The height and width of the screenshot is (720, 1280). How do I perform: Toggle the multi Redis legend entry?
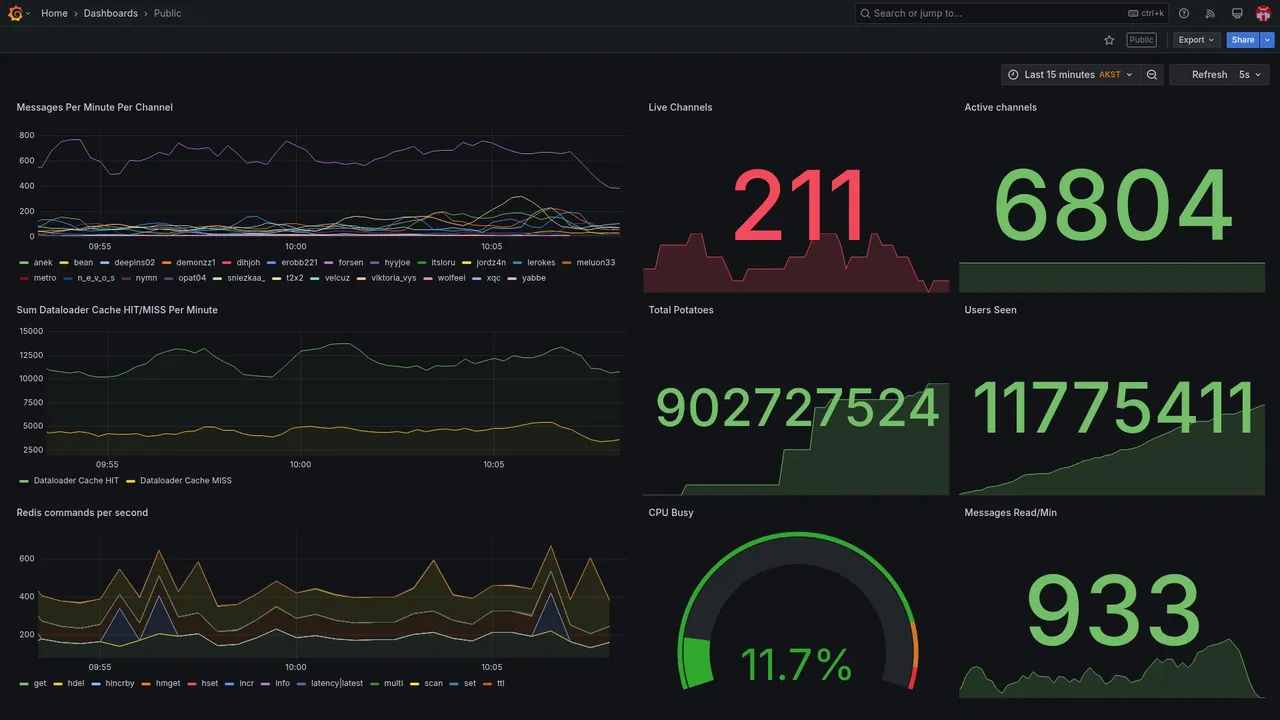[393, 684]
